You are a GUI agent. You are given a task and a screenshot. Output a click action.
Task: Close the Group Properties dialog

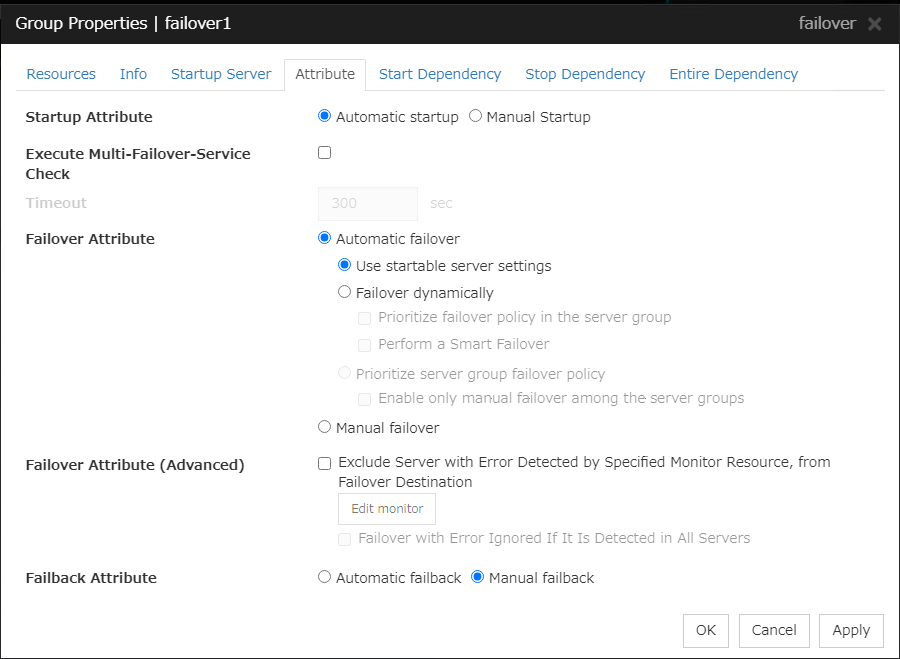pyautogui.click(x=875, y=24)
